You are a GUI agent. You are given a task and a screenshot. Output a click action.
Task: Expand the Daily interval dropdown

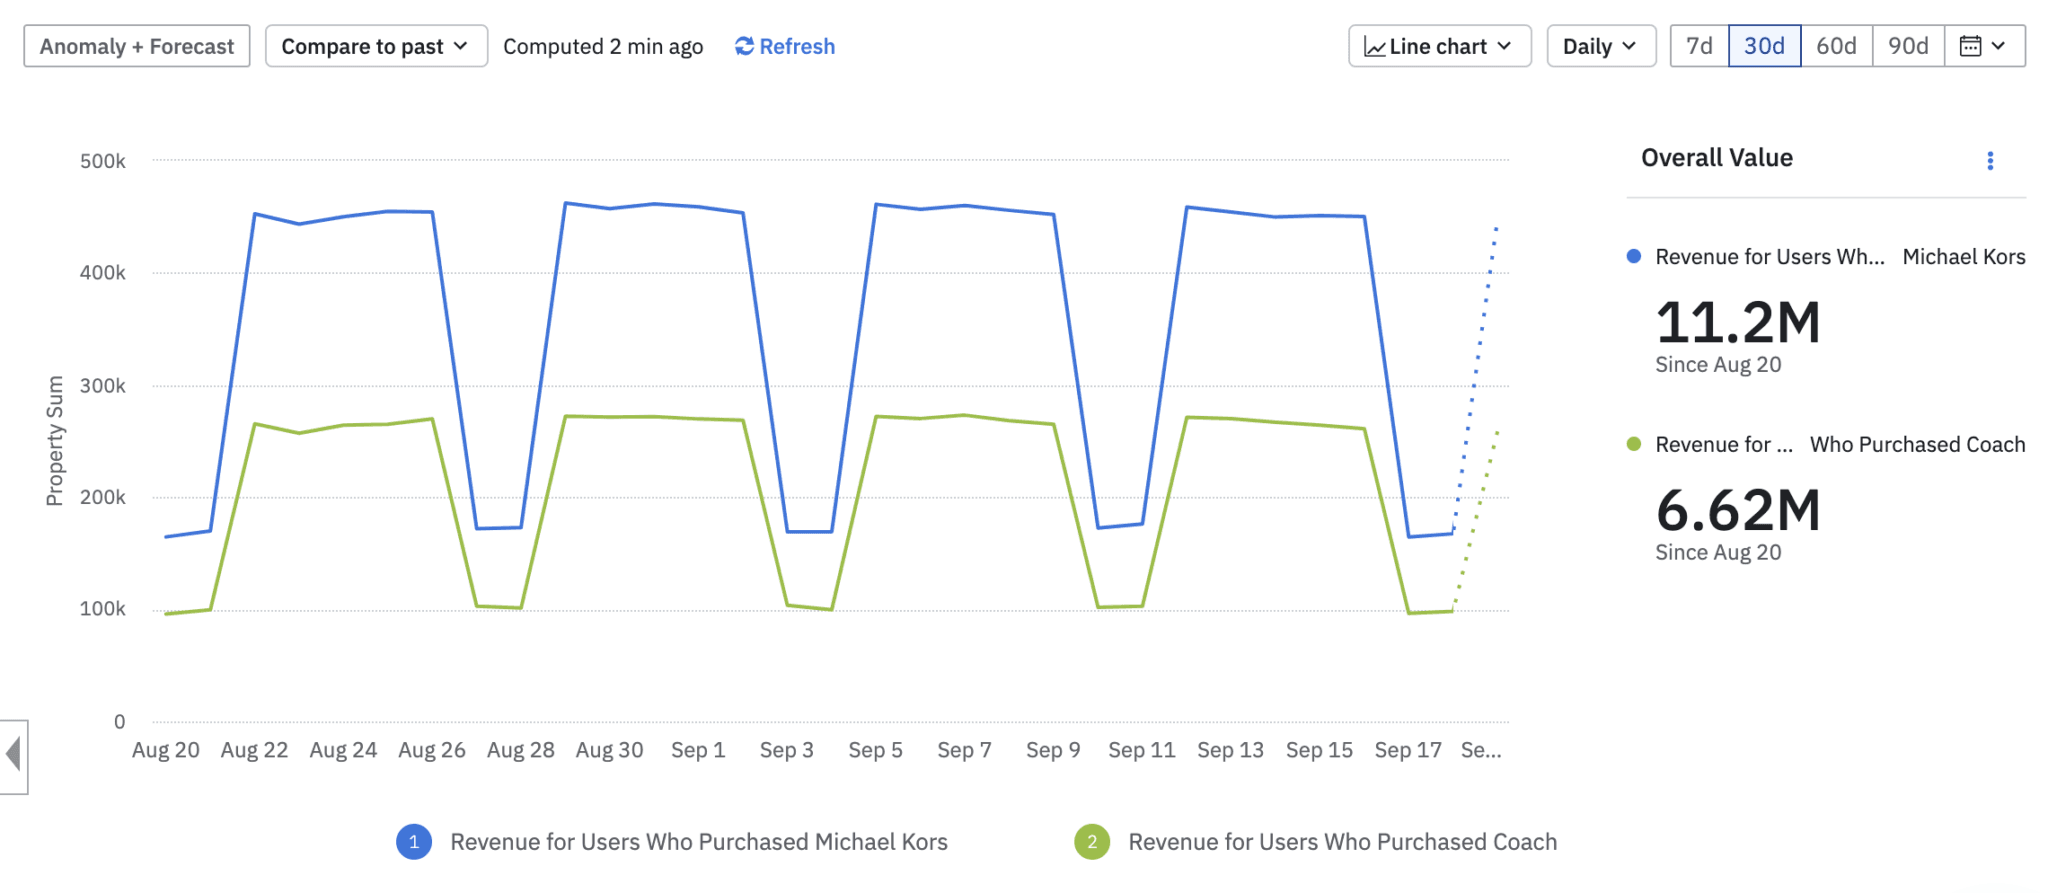(x=1600, y=46)
